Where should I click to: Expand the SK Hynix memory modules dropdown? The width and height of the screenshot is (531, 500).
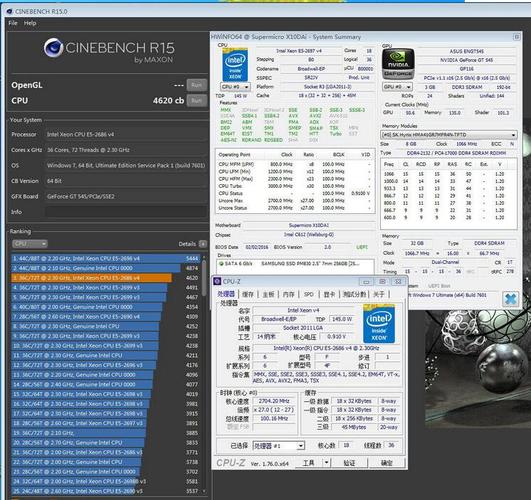pyautogui.click(x=448, y=135)
